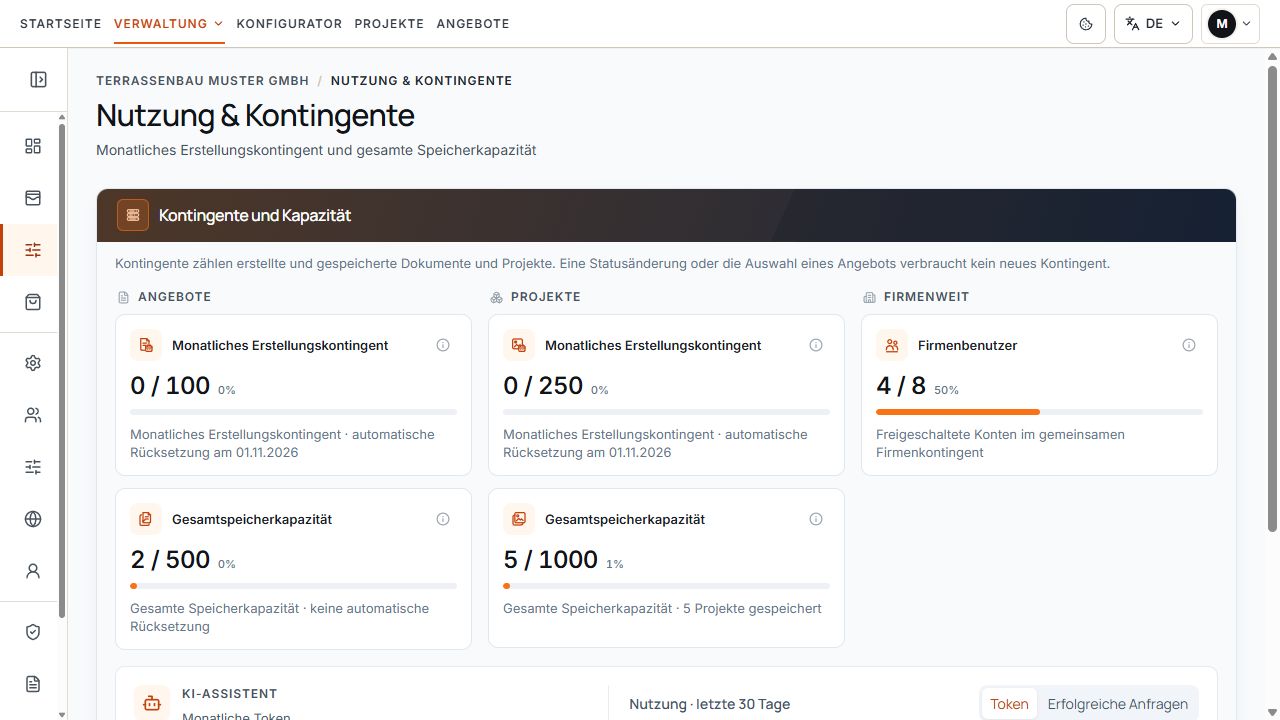Click the 'KI-ASSISTENT' section label
The width and height of the screenshot is (1280, 720).
point(230,693)
